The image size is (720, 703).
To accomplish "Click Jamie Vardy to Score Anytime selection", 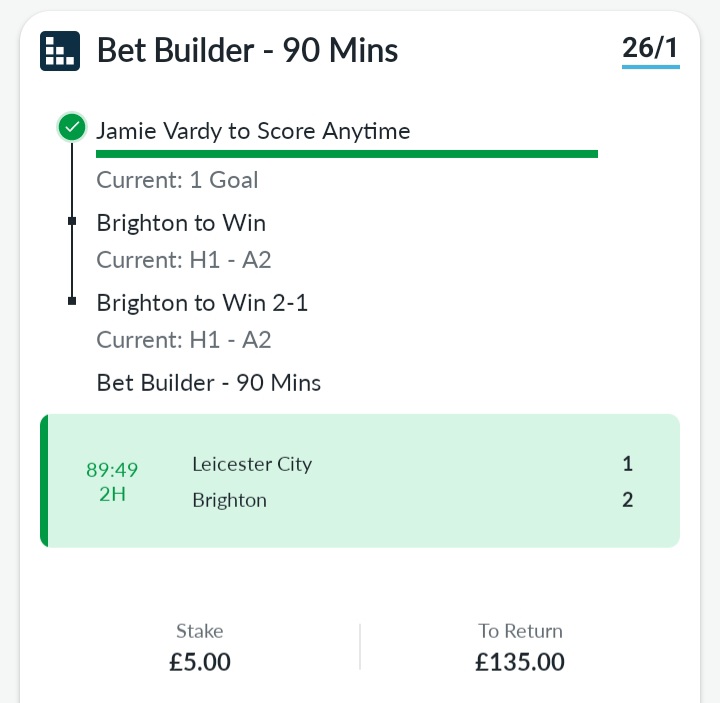I will pyautogui.click(x=253, y=131).
